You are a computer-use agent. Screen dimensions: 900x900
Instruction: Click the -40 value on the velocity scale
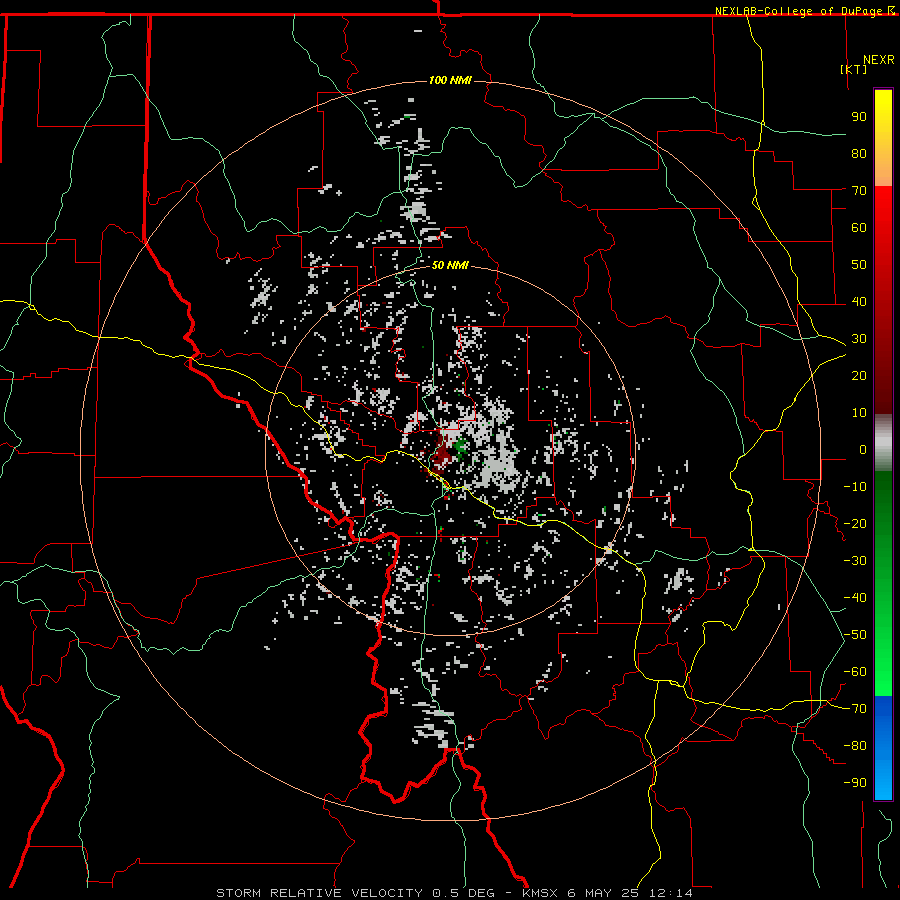855,598
